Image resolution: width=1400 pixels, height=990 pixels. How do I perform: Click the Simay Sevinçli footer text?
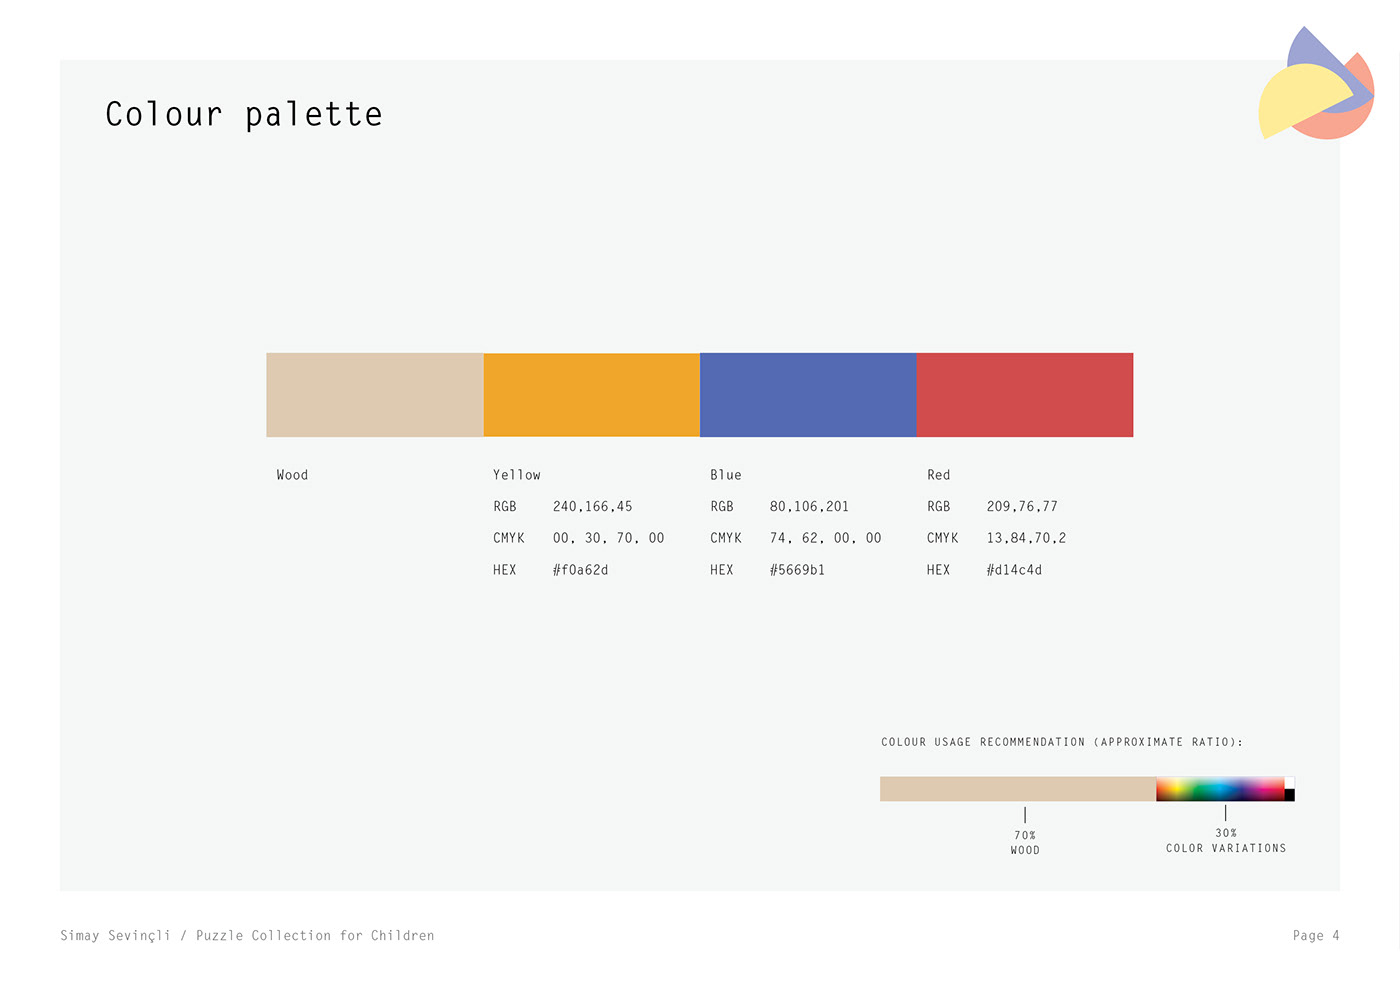247,936
